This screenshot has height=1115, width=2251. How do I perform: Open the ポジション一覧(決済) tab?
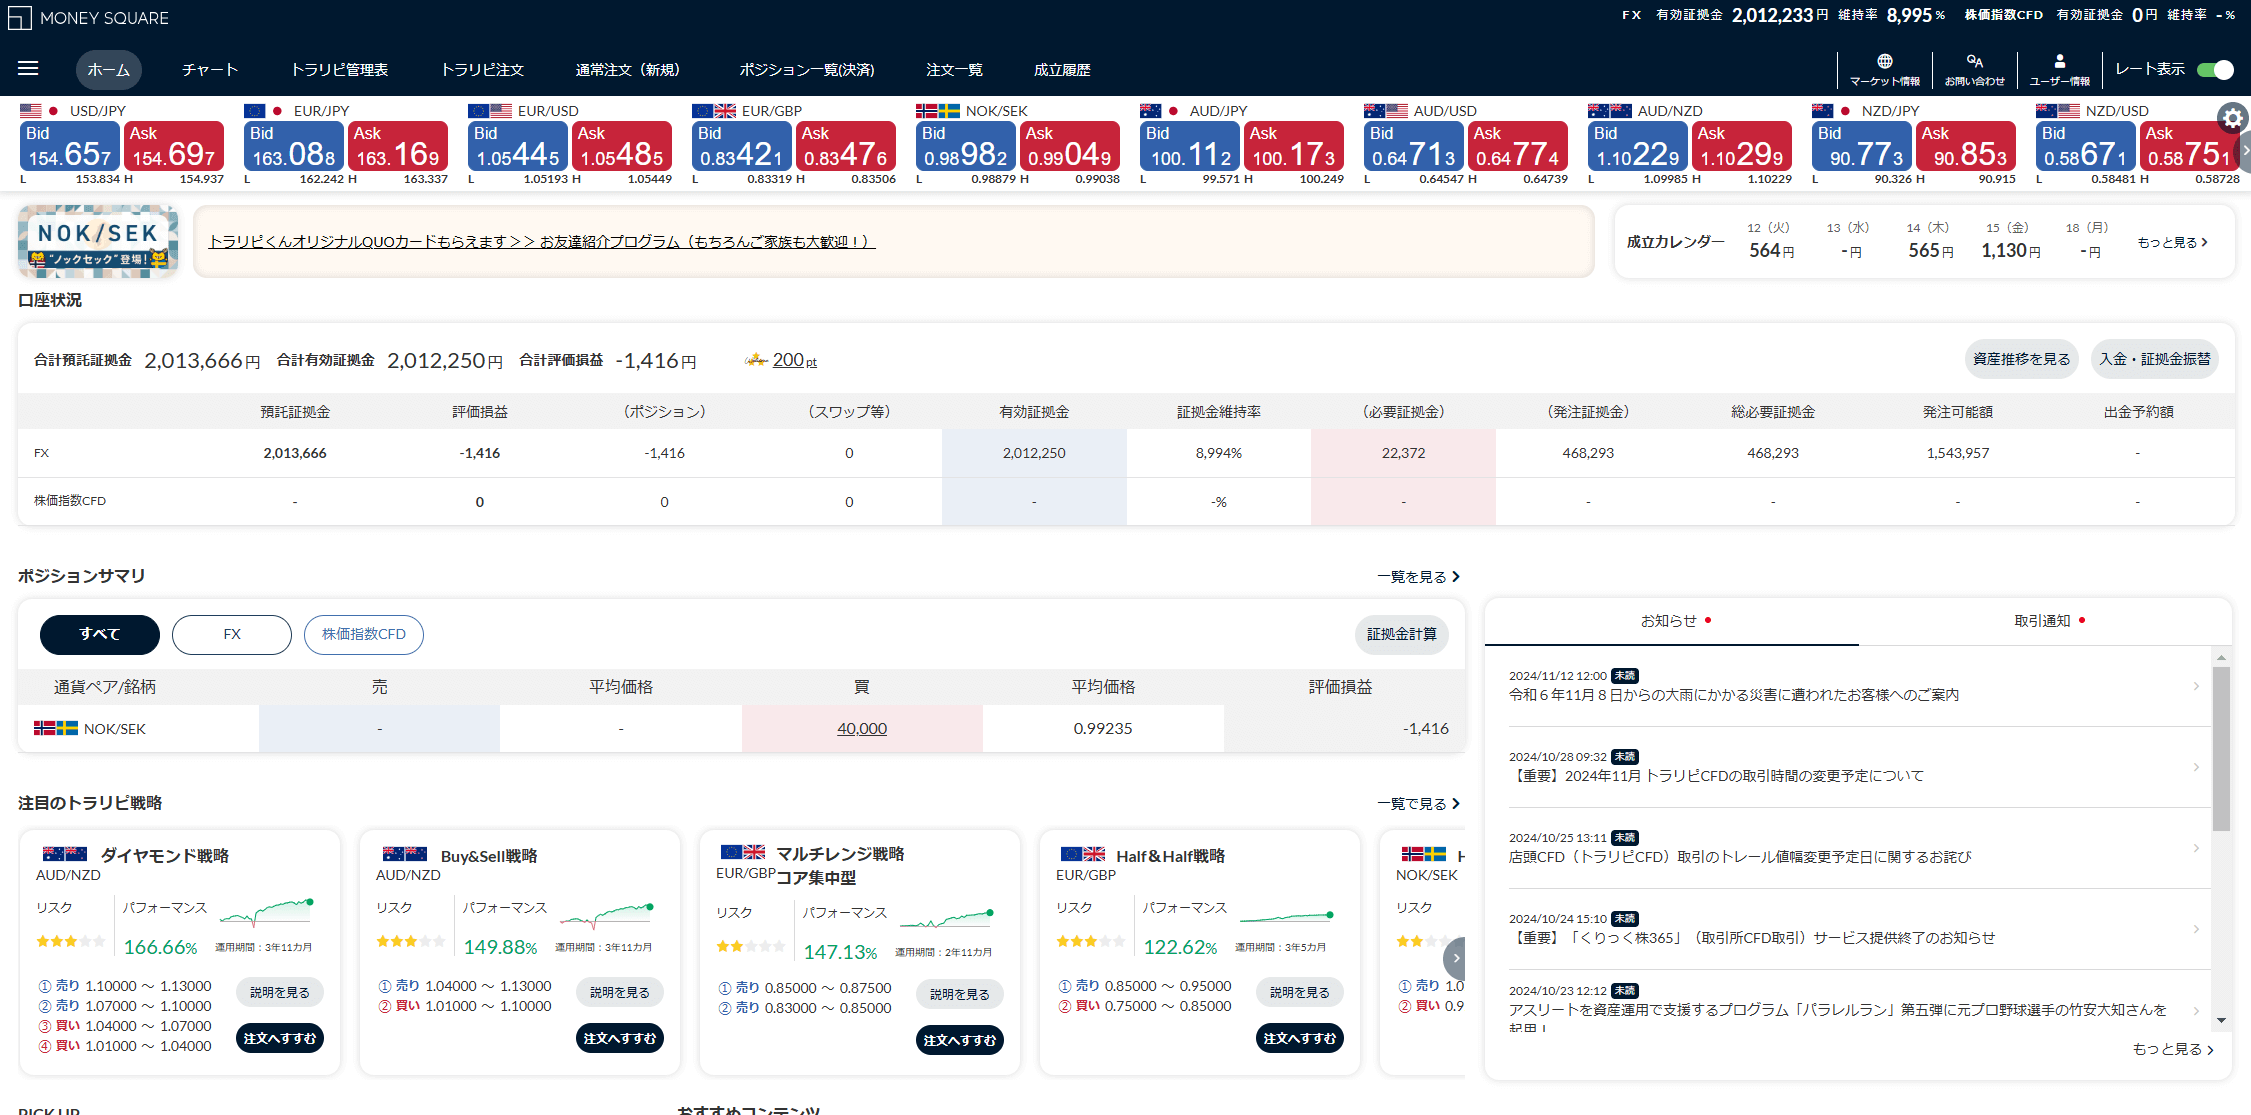point(807,70)
